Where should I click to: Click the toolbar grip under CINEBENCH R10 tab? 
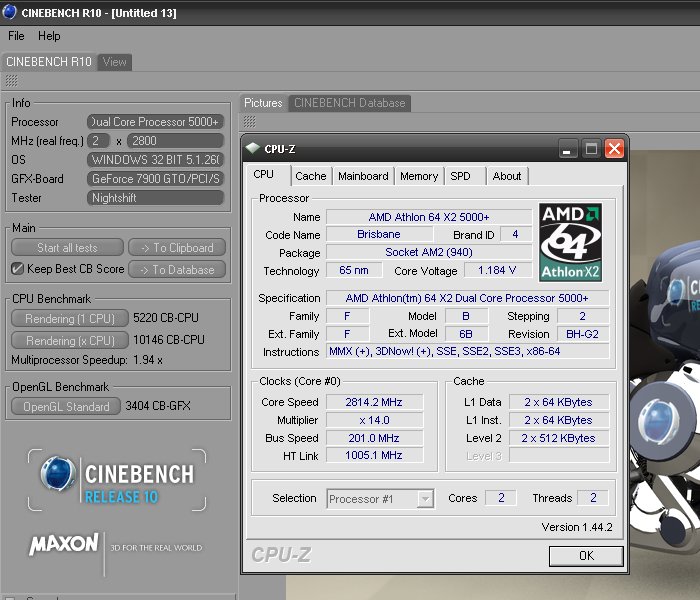click(11, 81)
